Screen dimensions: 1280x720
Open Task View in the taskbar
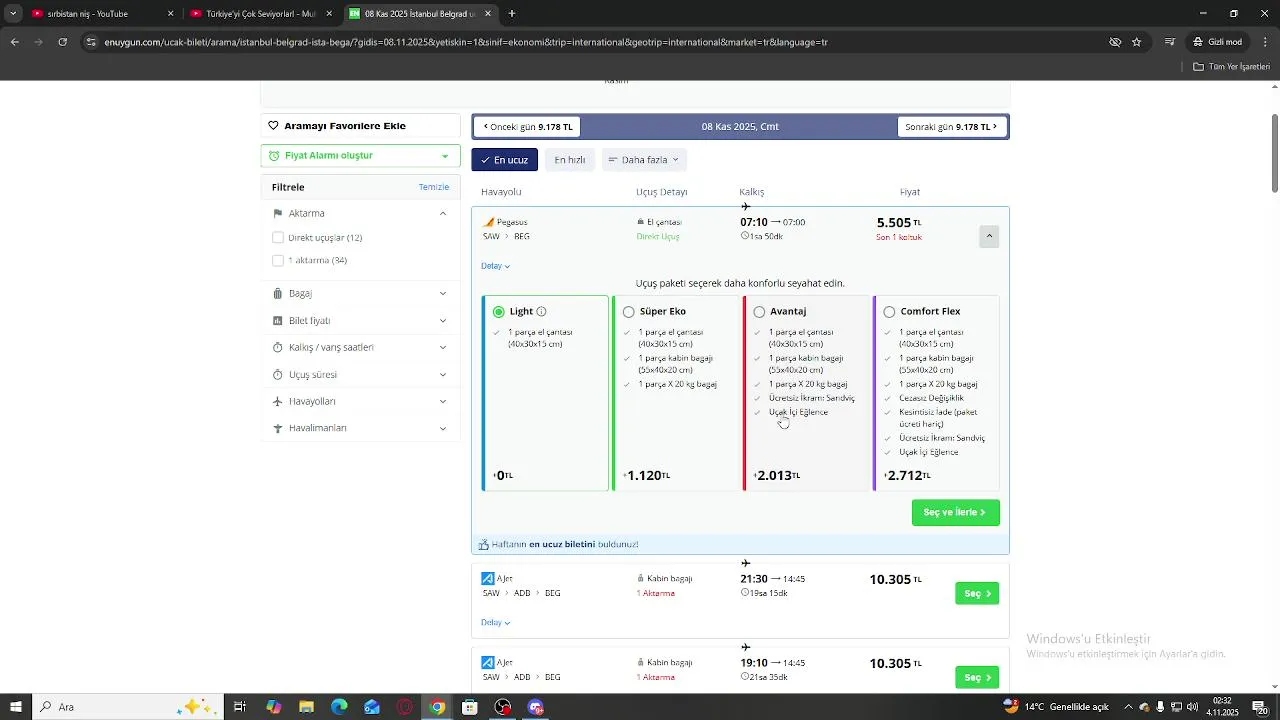(x=240, y=707)
